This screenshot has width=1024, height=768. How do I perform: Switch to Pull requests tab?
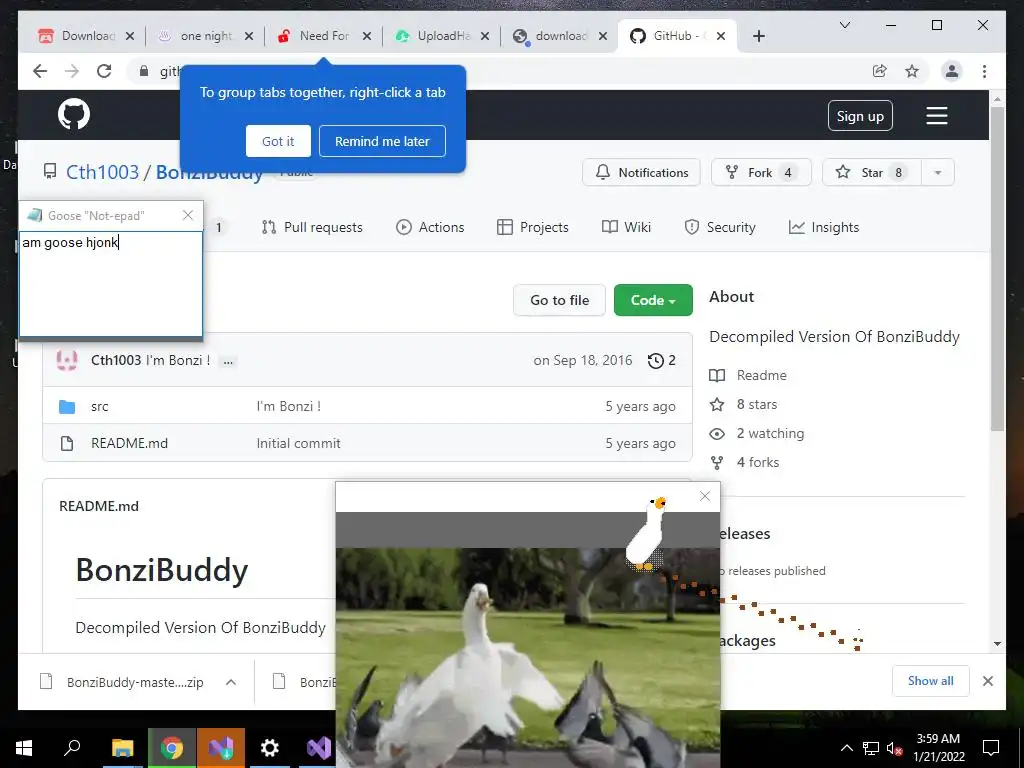312,227
